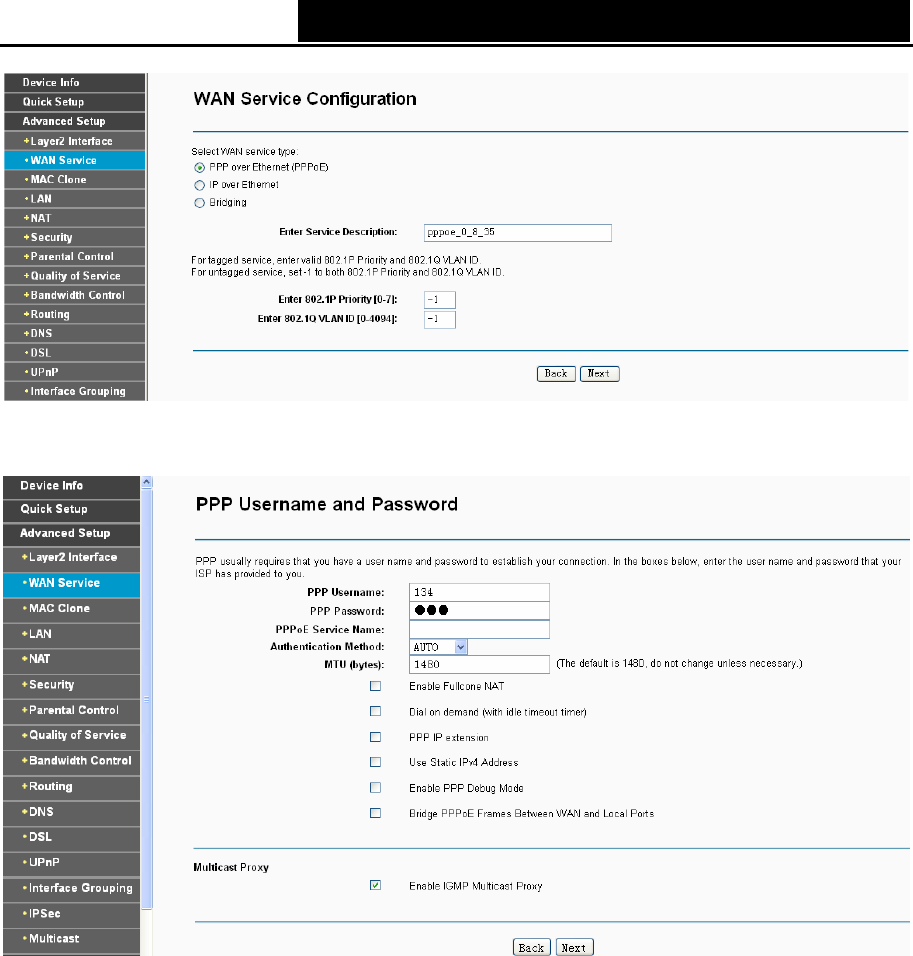Click the sidebar scrollbar up arrow
This screenshot has height=956, width=913.
tap(146, 482)
